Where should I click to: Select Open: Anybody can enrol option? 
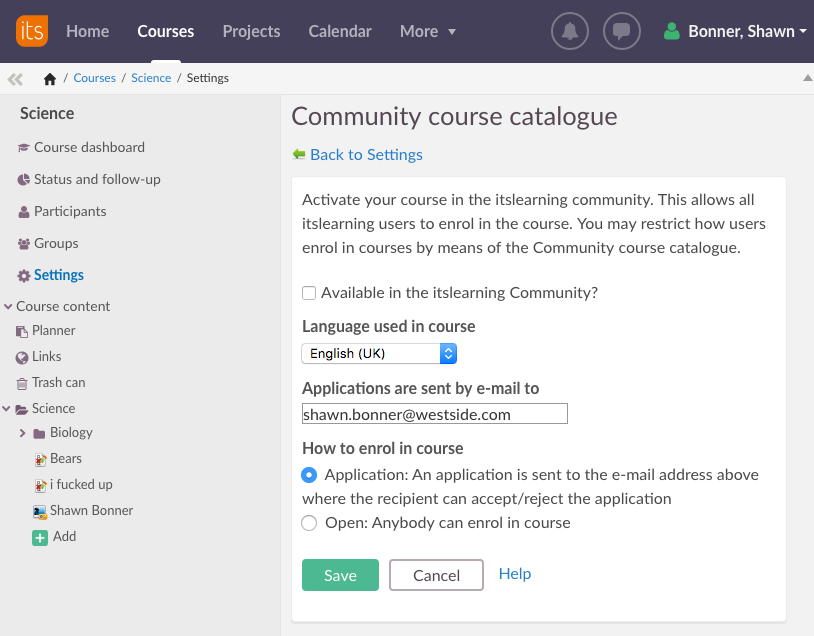(x=309, y=523)
